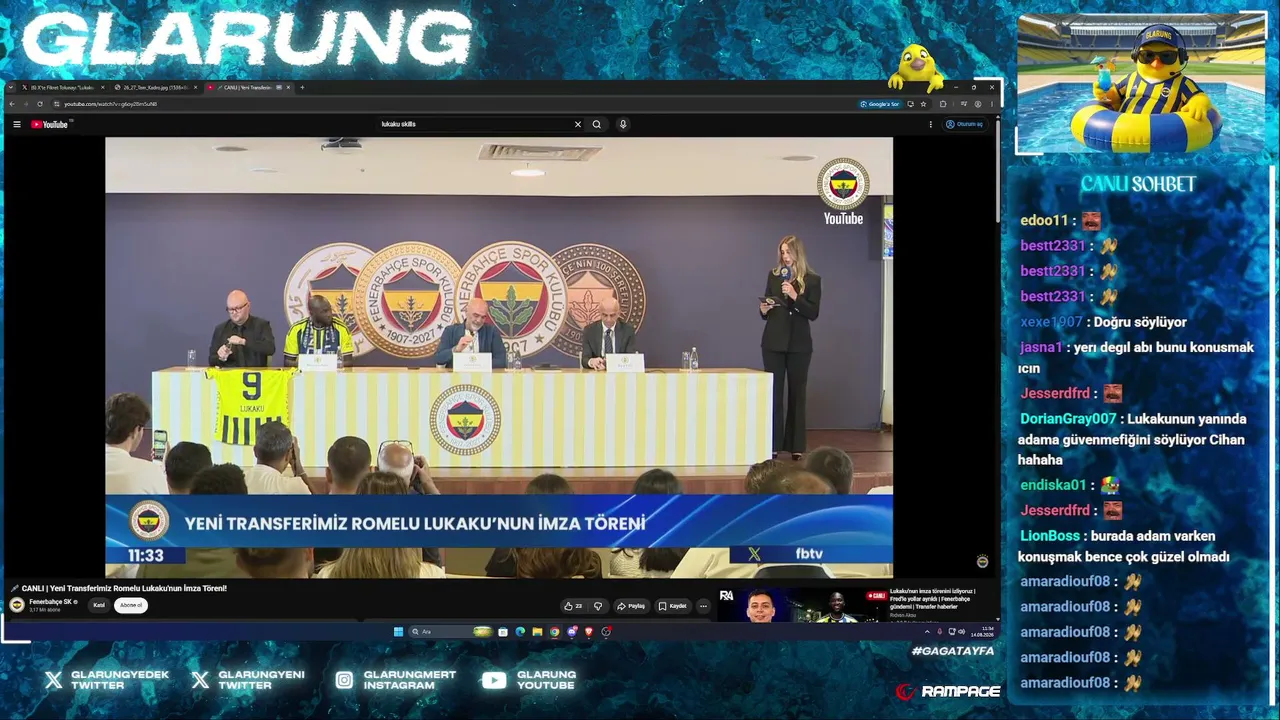This screenshot has height=720, width=1280.
Task: Open the taskbar volume control
Action: tap(962, 632)
